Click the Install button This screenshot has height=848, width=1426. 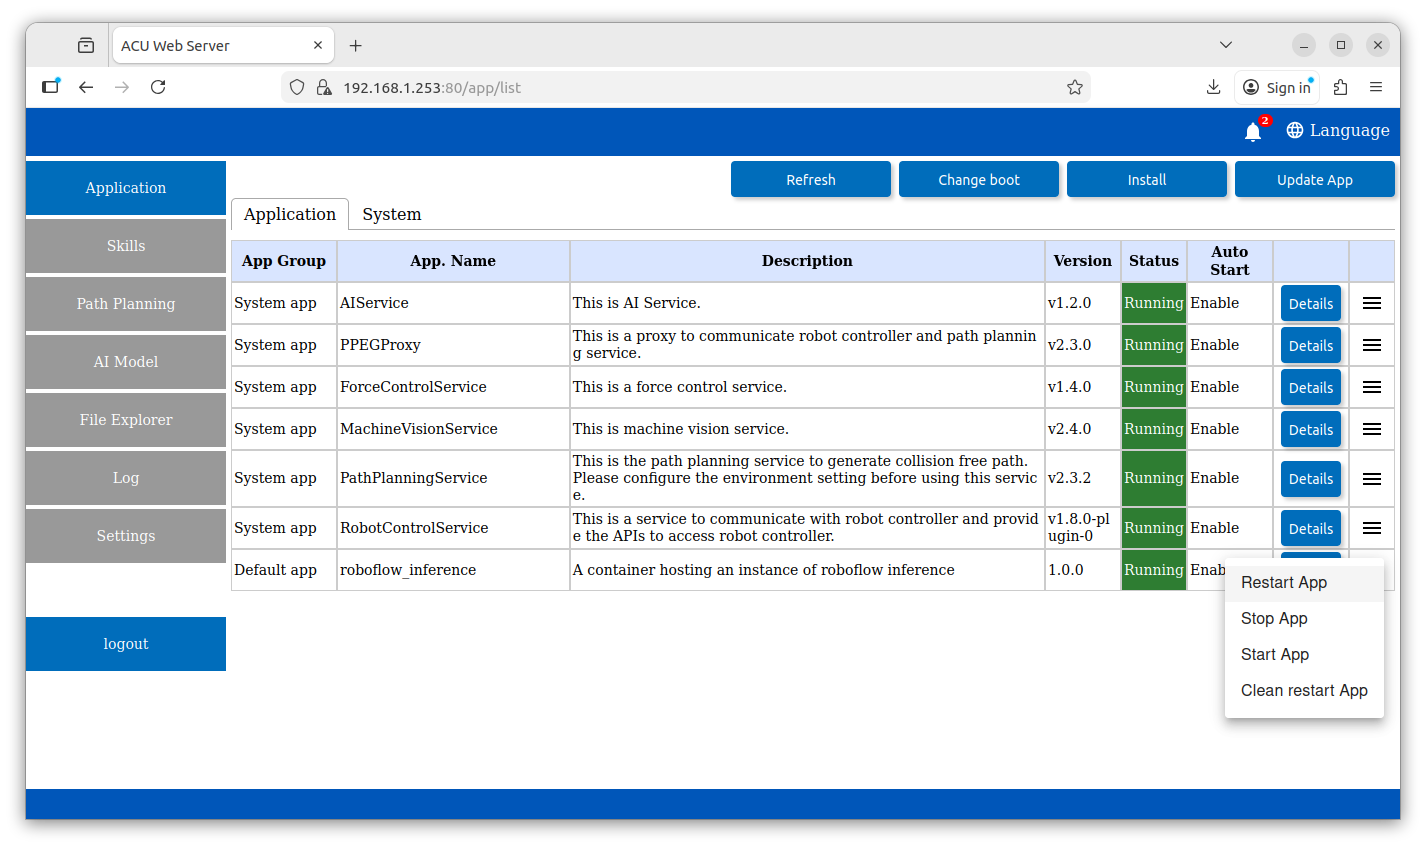coord(1147,180)
